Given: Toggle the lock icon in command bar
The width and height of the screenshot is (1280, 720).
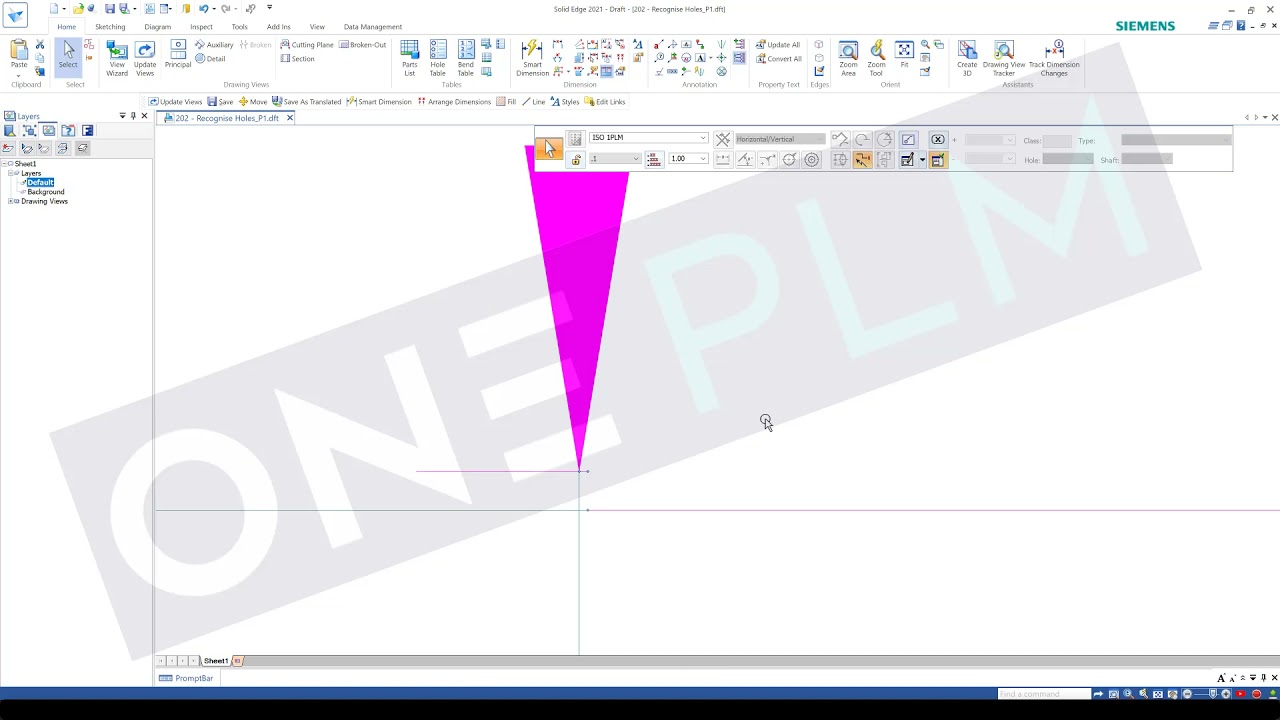Looking at the screenshot, I should tap(575, 160).
